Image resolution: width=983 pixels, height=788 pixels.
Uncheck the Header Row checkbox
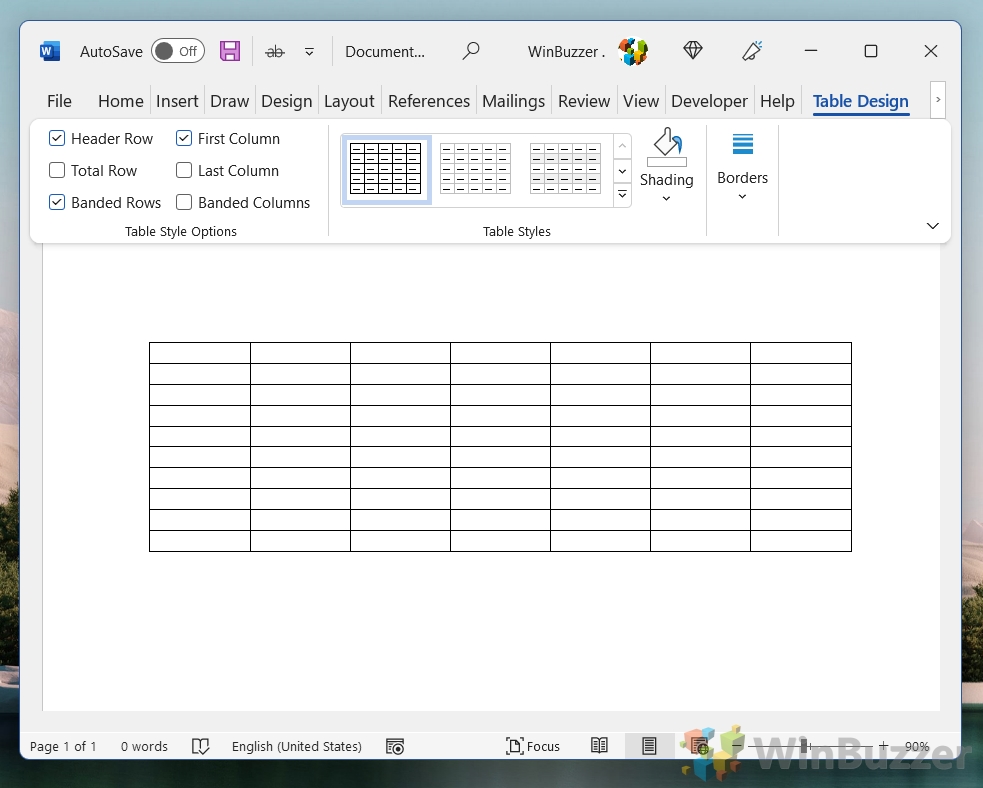tap(57, 139)
